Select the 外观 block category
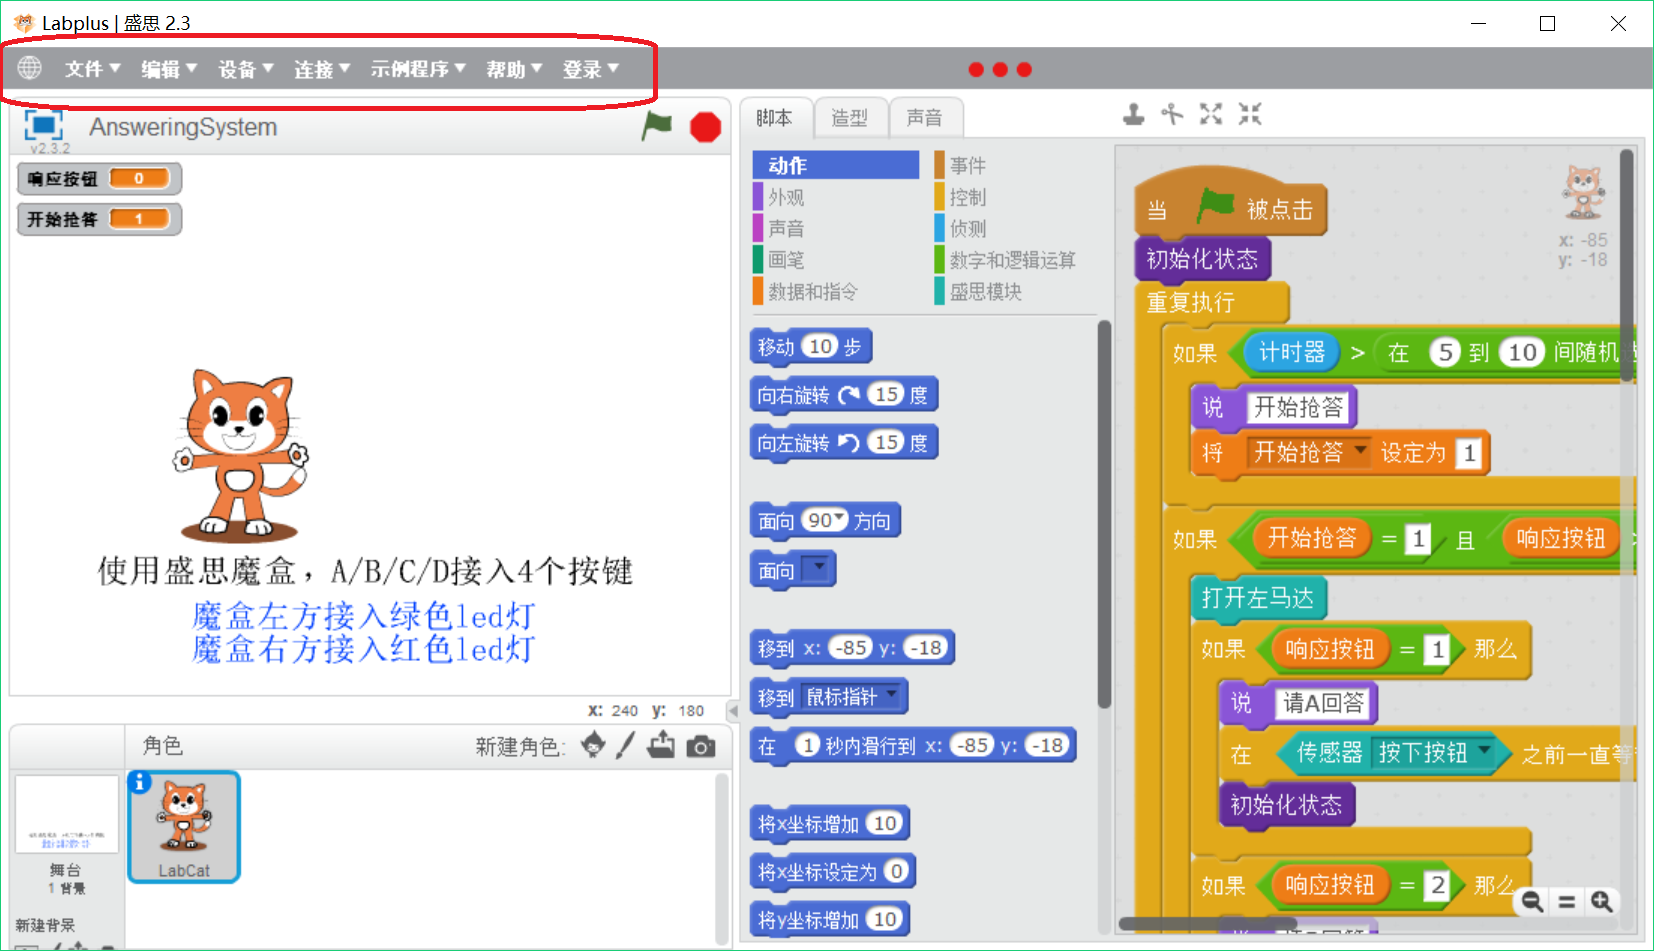1654x951 pixels. (x=786, y=197)
